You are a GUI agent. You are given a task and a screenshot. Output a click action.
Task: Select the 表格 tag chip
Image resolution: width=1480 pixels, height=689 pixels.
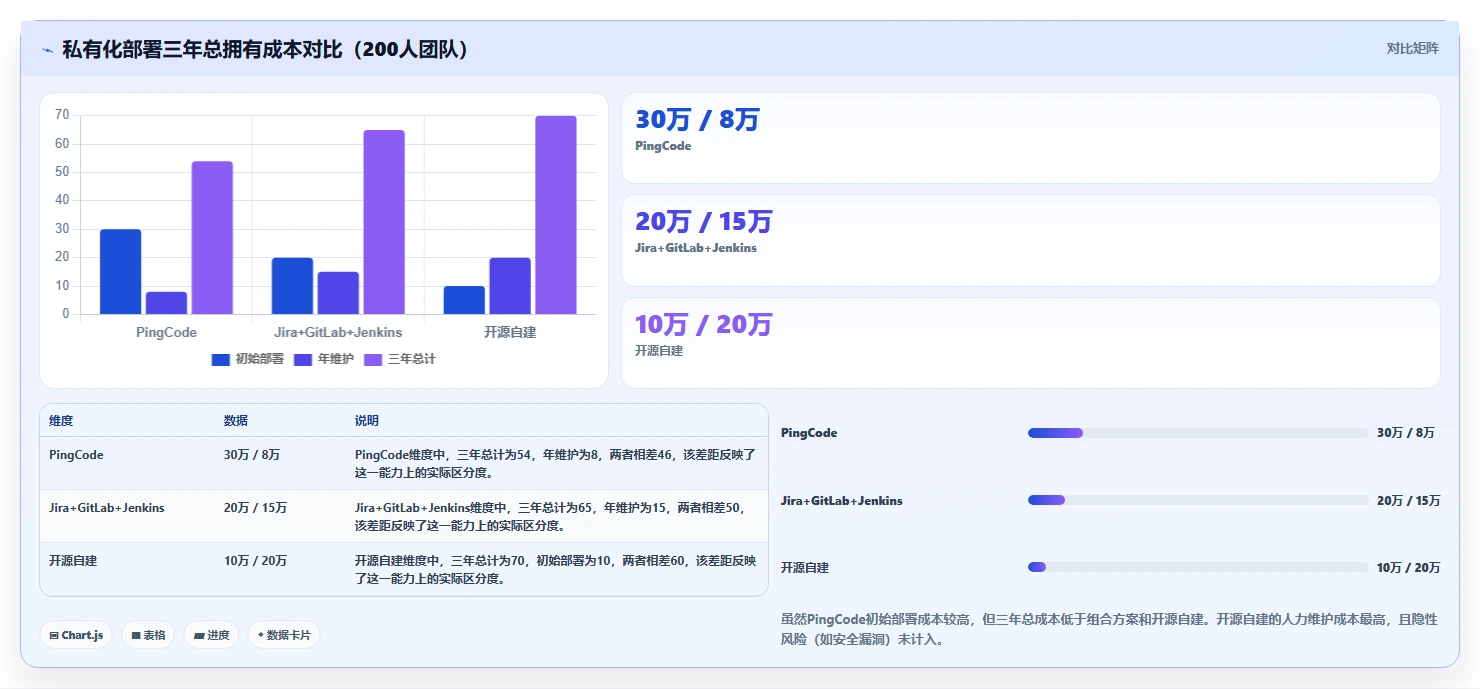(148, 635)
